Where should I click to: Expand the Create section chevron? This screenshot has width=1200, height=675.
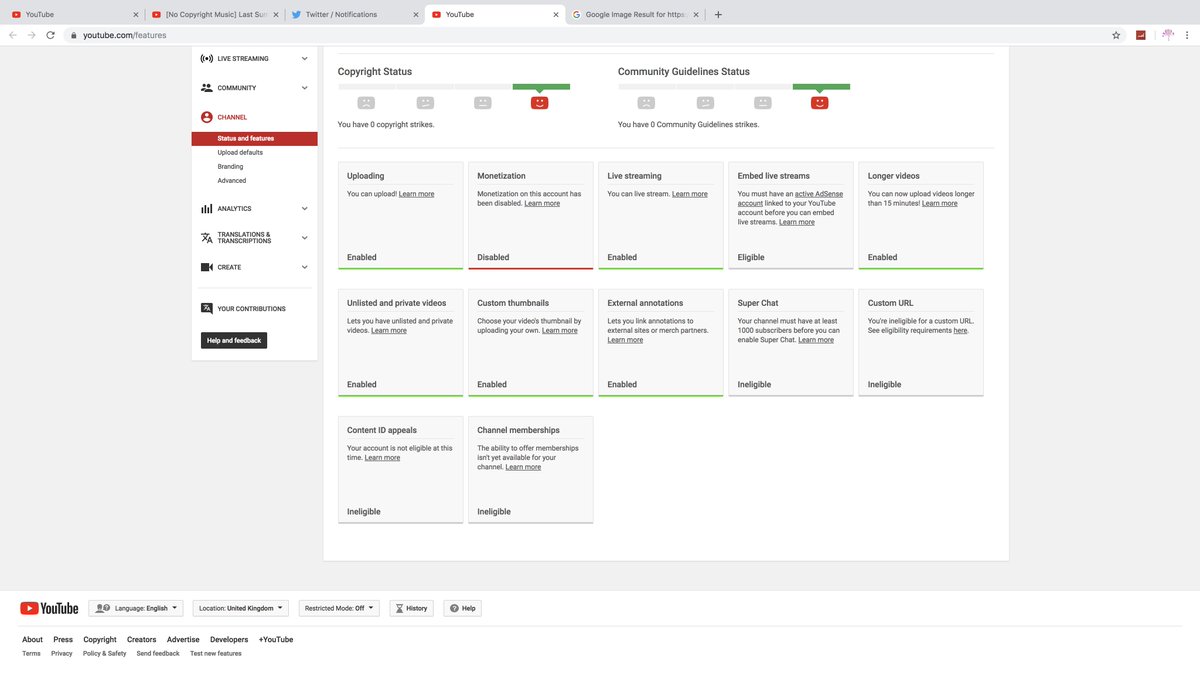(x=305, y=267)
